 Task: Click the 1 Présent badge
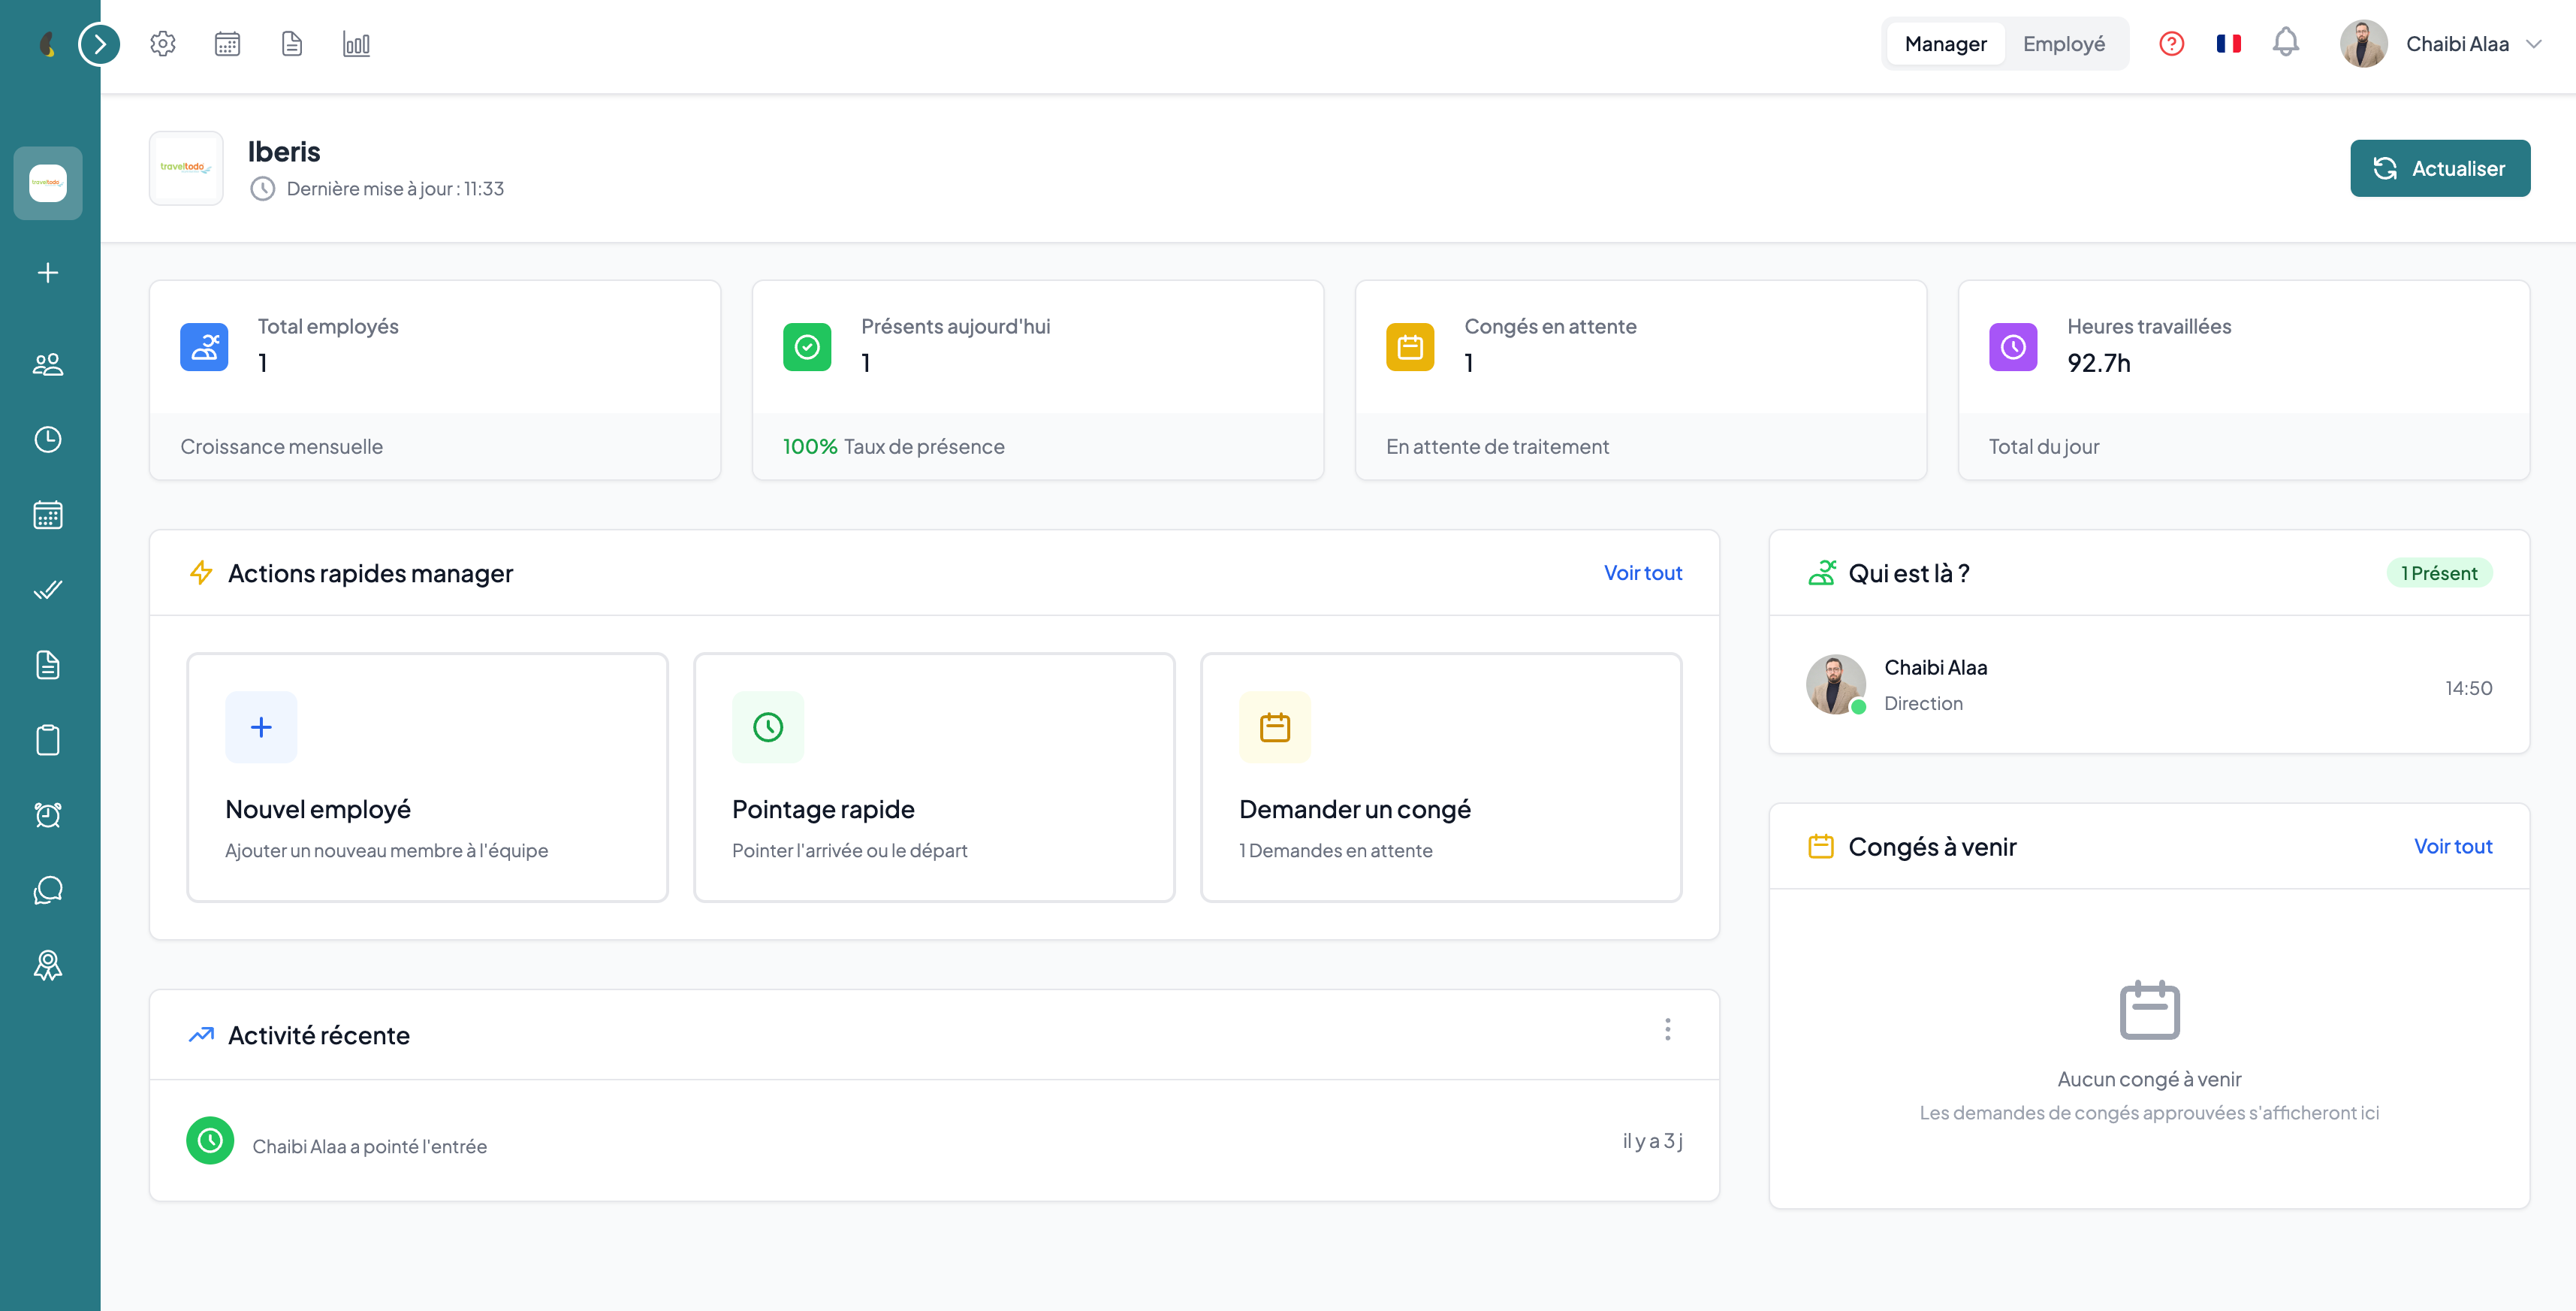point(2439,573)
